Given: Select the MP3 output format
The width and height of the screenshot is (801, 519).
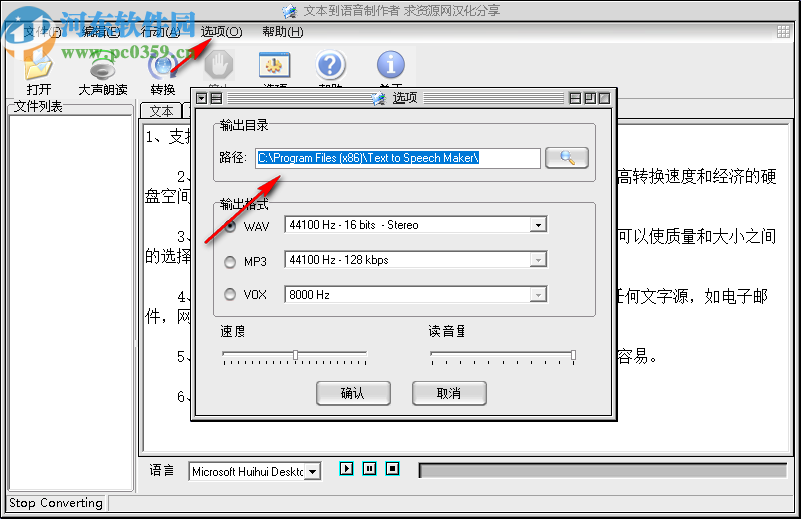Looking at the screenshot, I should (230, 262).
